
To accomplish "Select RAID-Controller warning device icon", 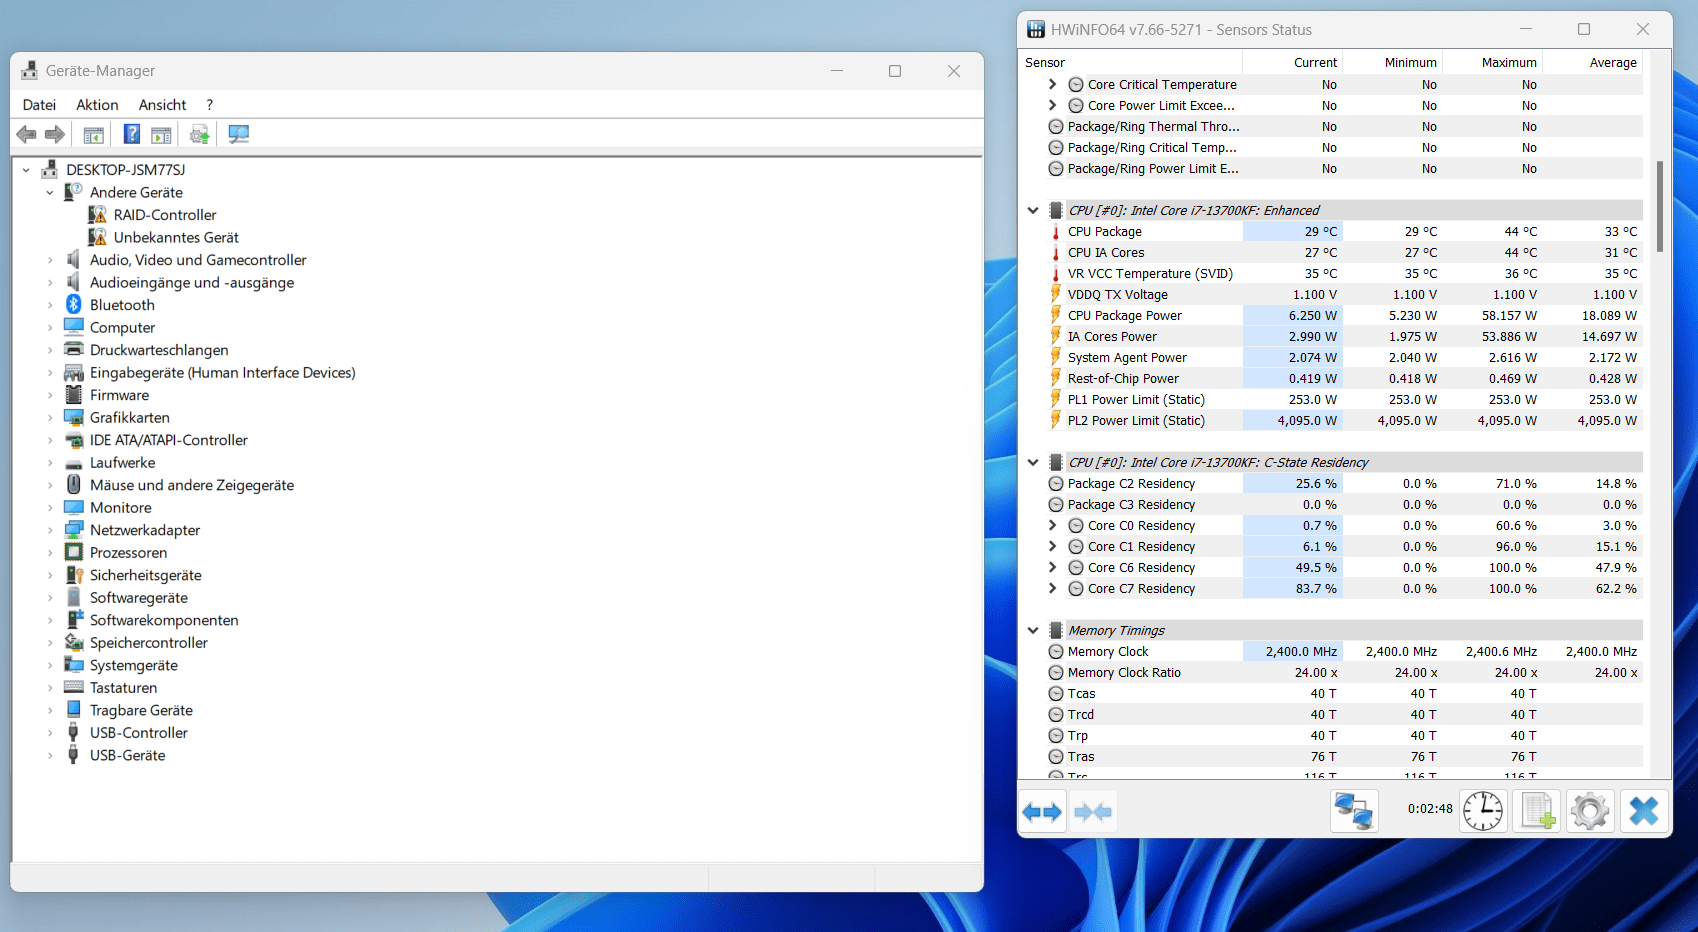I will point(97,215).
